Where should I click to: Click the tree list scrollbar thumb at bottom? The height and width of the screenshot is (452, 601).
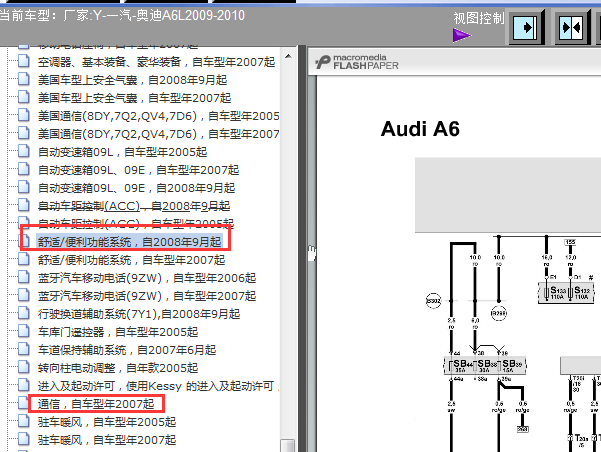pos(288,445)
